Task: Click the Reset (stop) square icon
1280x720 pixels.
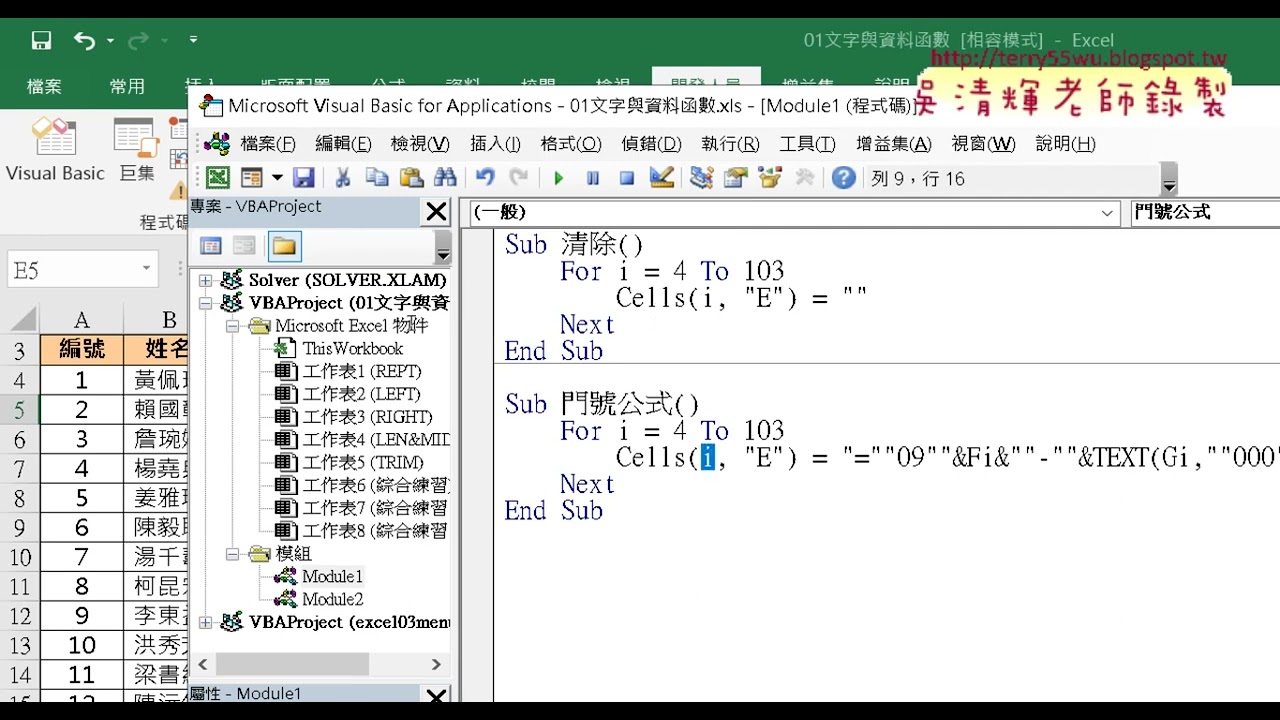Action: click(627, 178)
